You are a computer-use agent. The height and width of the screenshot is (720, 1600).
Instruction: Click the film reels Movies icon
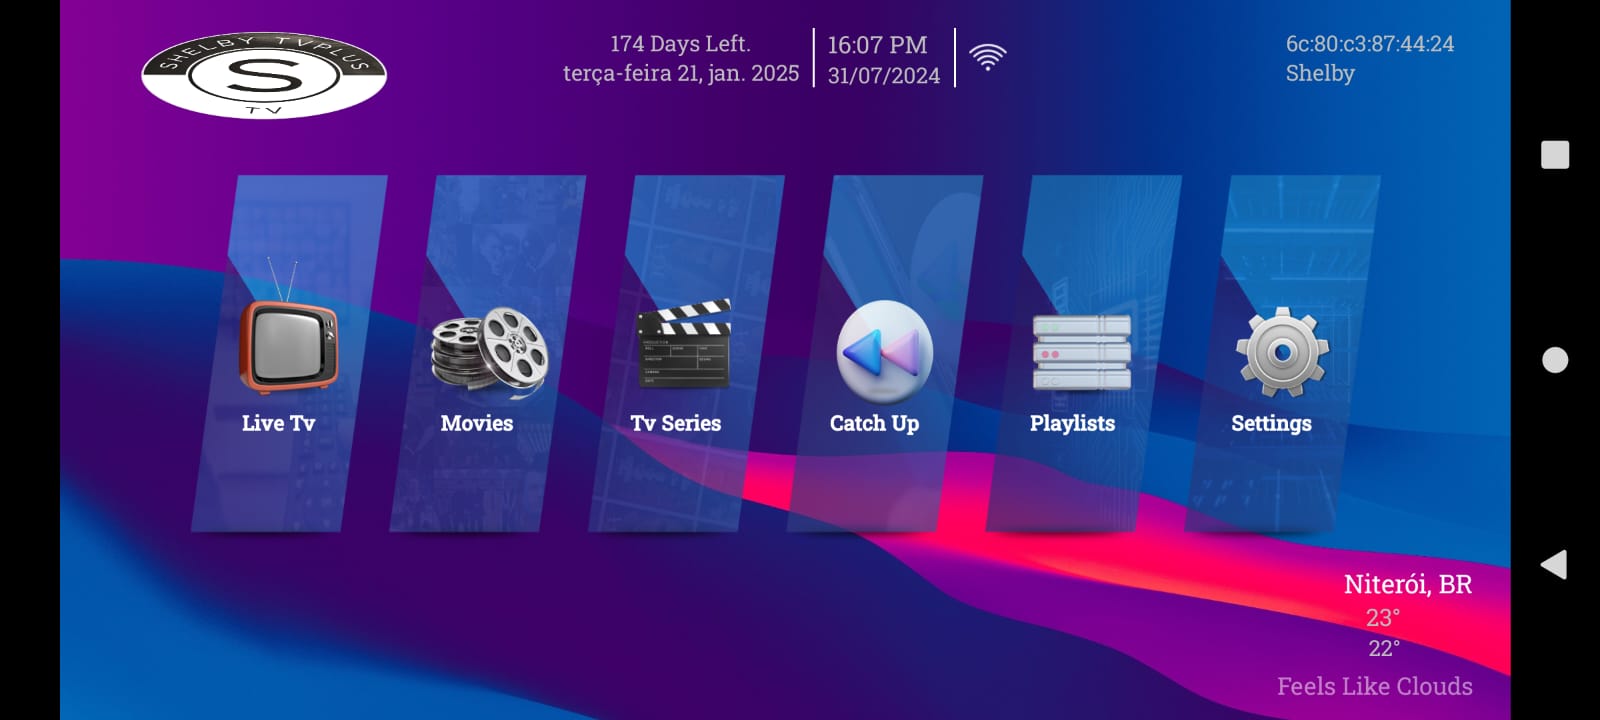489,348
